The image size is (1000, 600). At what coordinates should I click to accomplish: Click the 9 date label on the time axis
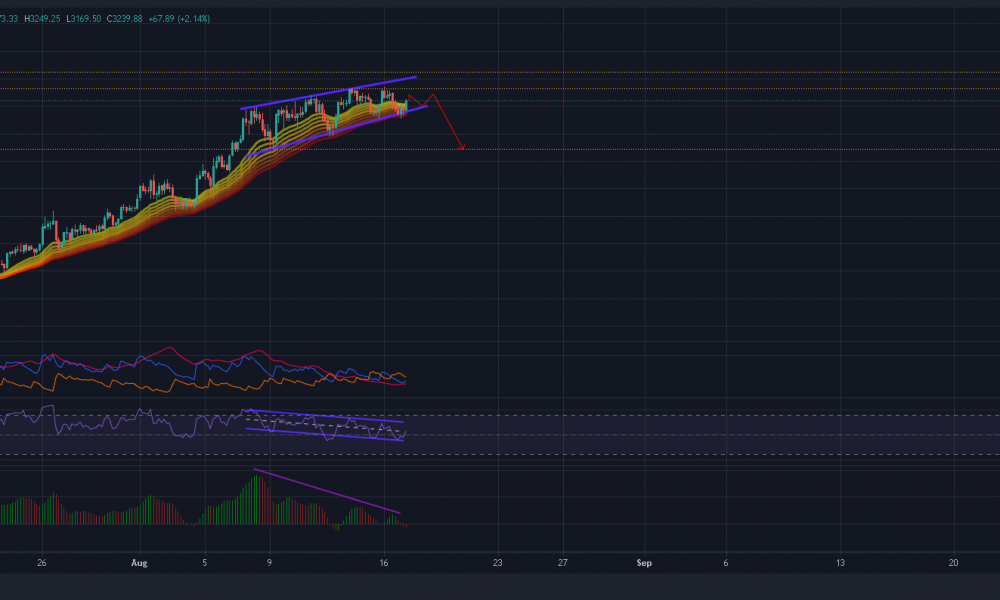(x=270, y=562)
